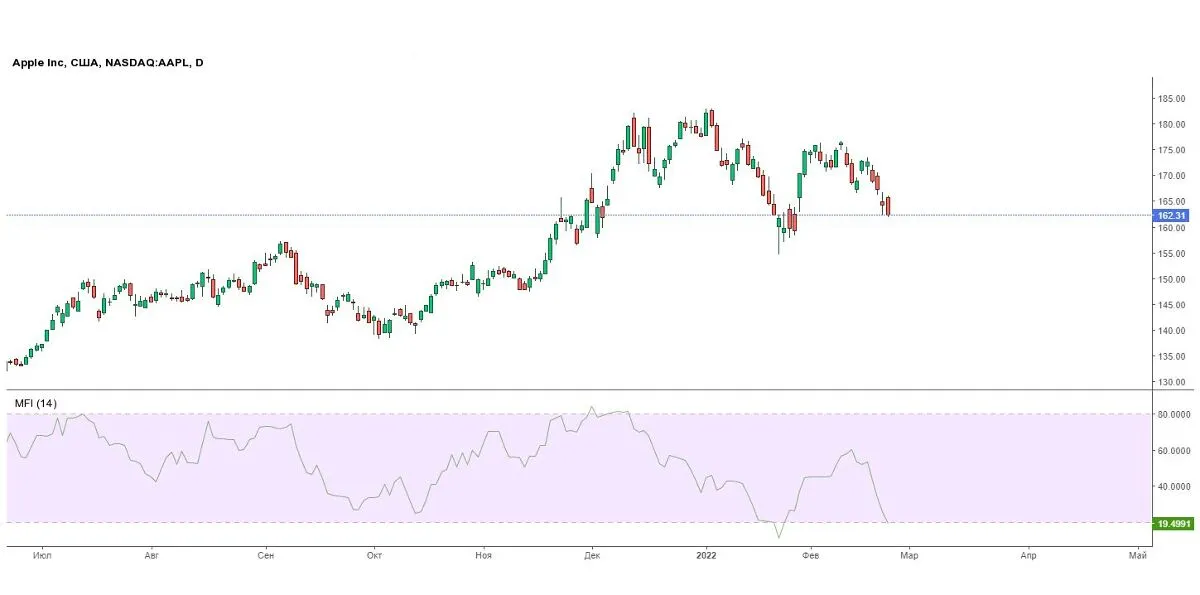The width and height of the screenshot is (1200, 595).
Task: Click the 150.00 price axis label
Action: click(x=1172, y=279)
